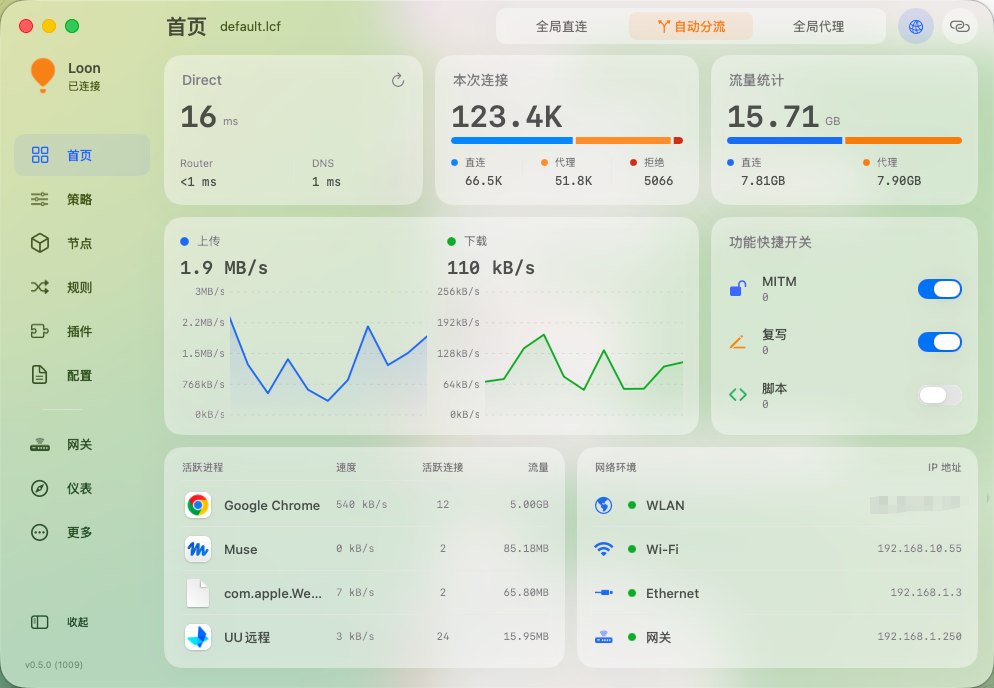Click the download speed line chart
994x688 pixels.
pos(584,353)
